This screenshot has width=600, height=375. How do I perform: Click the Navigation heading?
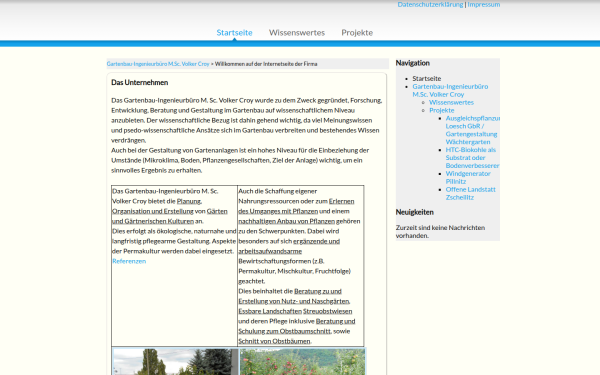412,63
